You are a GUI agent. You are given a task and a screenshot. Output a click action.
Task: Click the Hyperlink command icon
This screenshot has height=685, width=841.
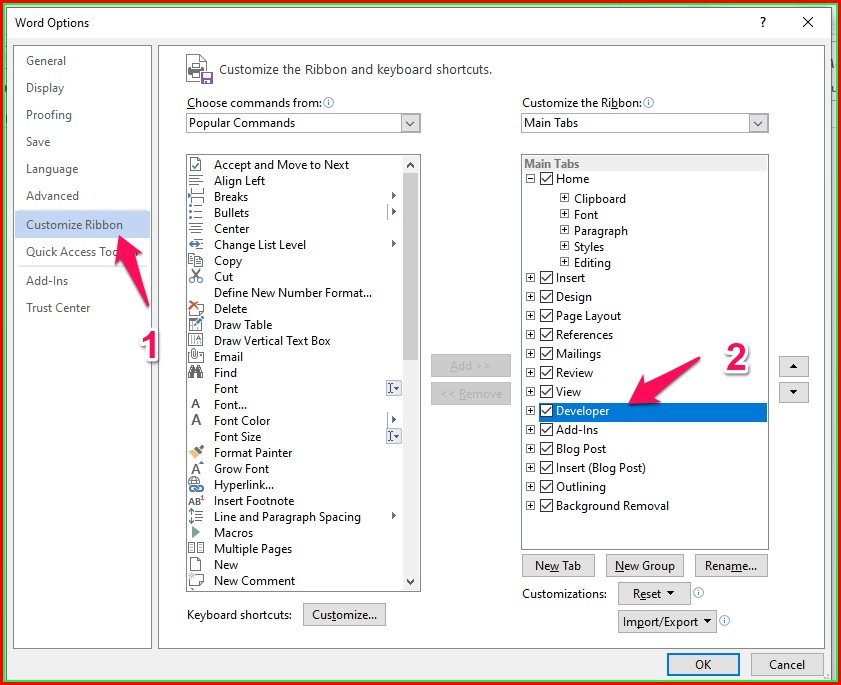(196, 484)
